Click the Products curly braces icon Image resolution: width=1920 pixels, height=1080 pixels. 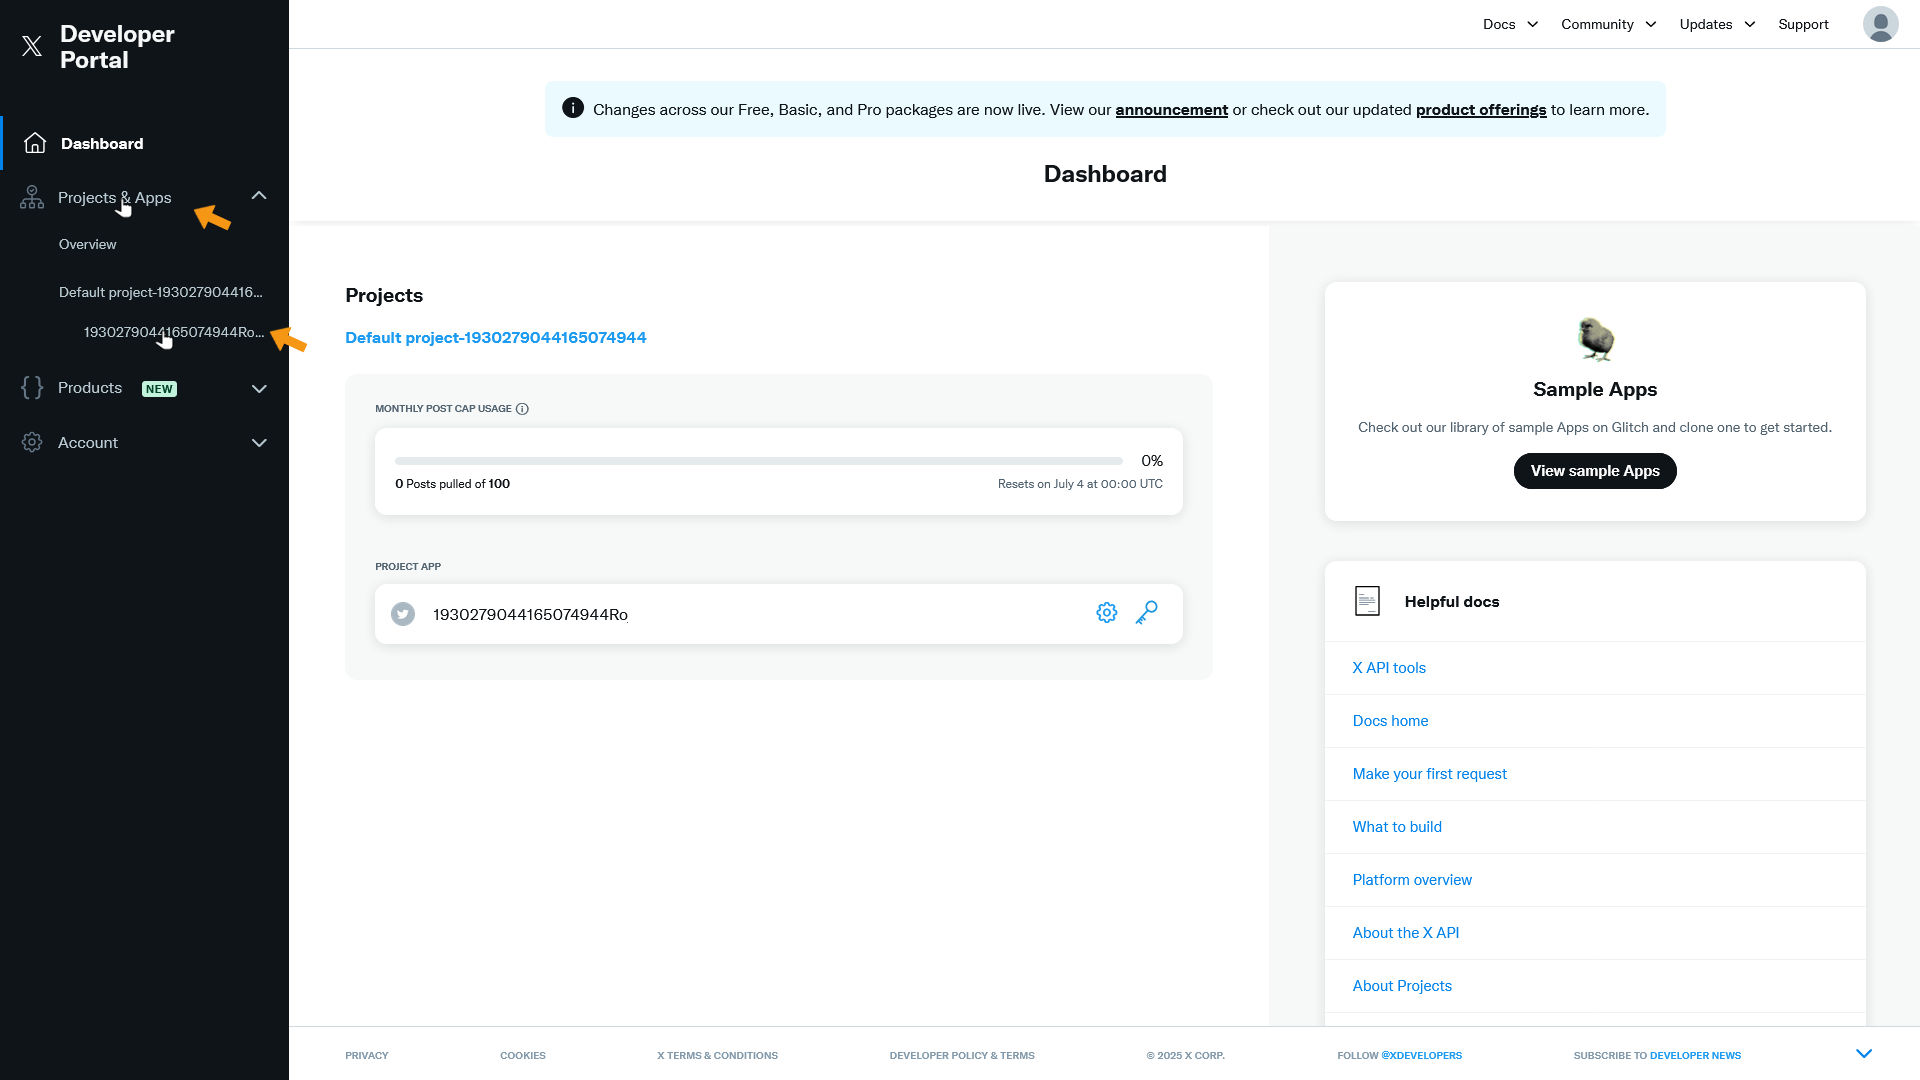tap(32, 388)
